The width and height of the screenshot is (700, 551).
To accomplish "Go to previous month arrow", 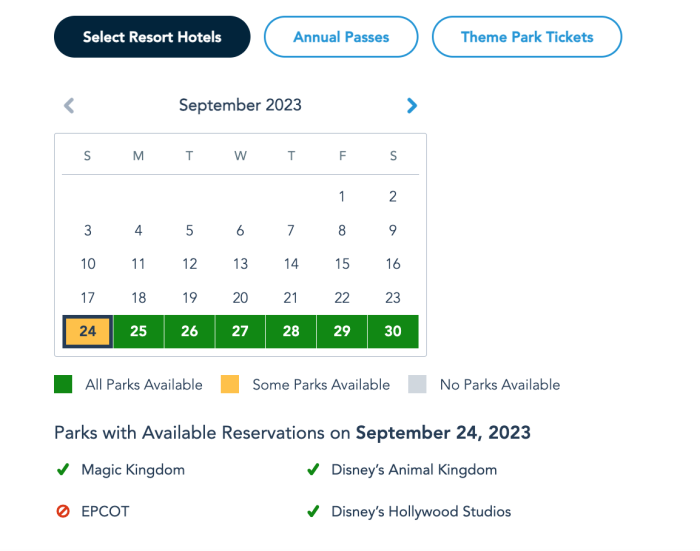I will pos(69,106).
